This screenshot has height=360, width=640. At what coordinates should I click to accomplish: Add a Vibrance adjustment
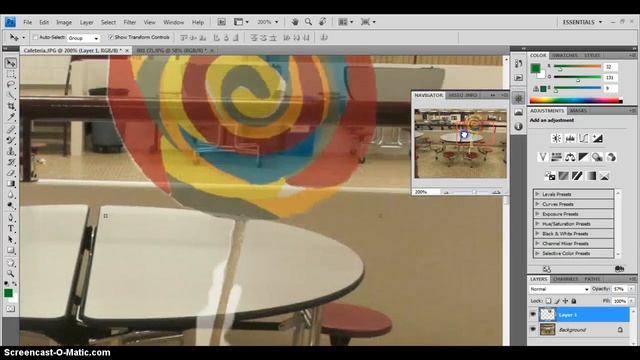(x=542, y=157)
